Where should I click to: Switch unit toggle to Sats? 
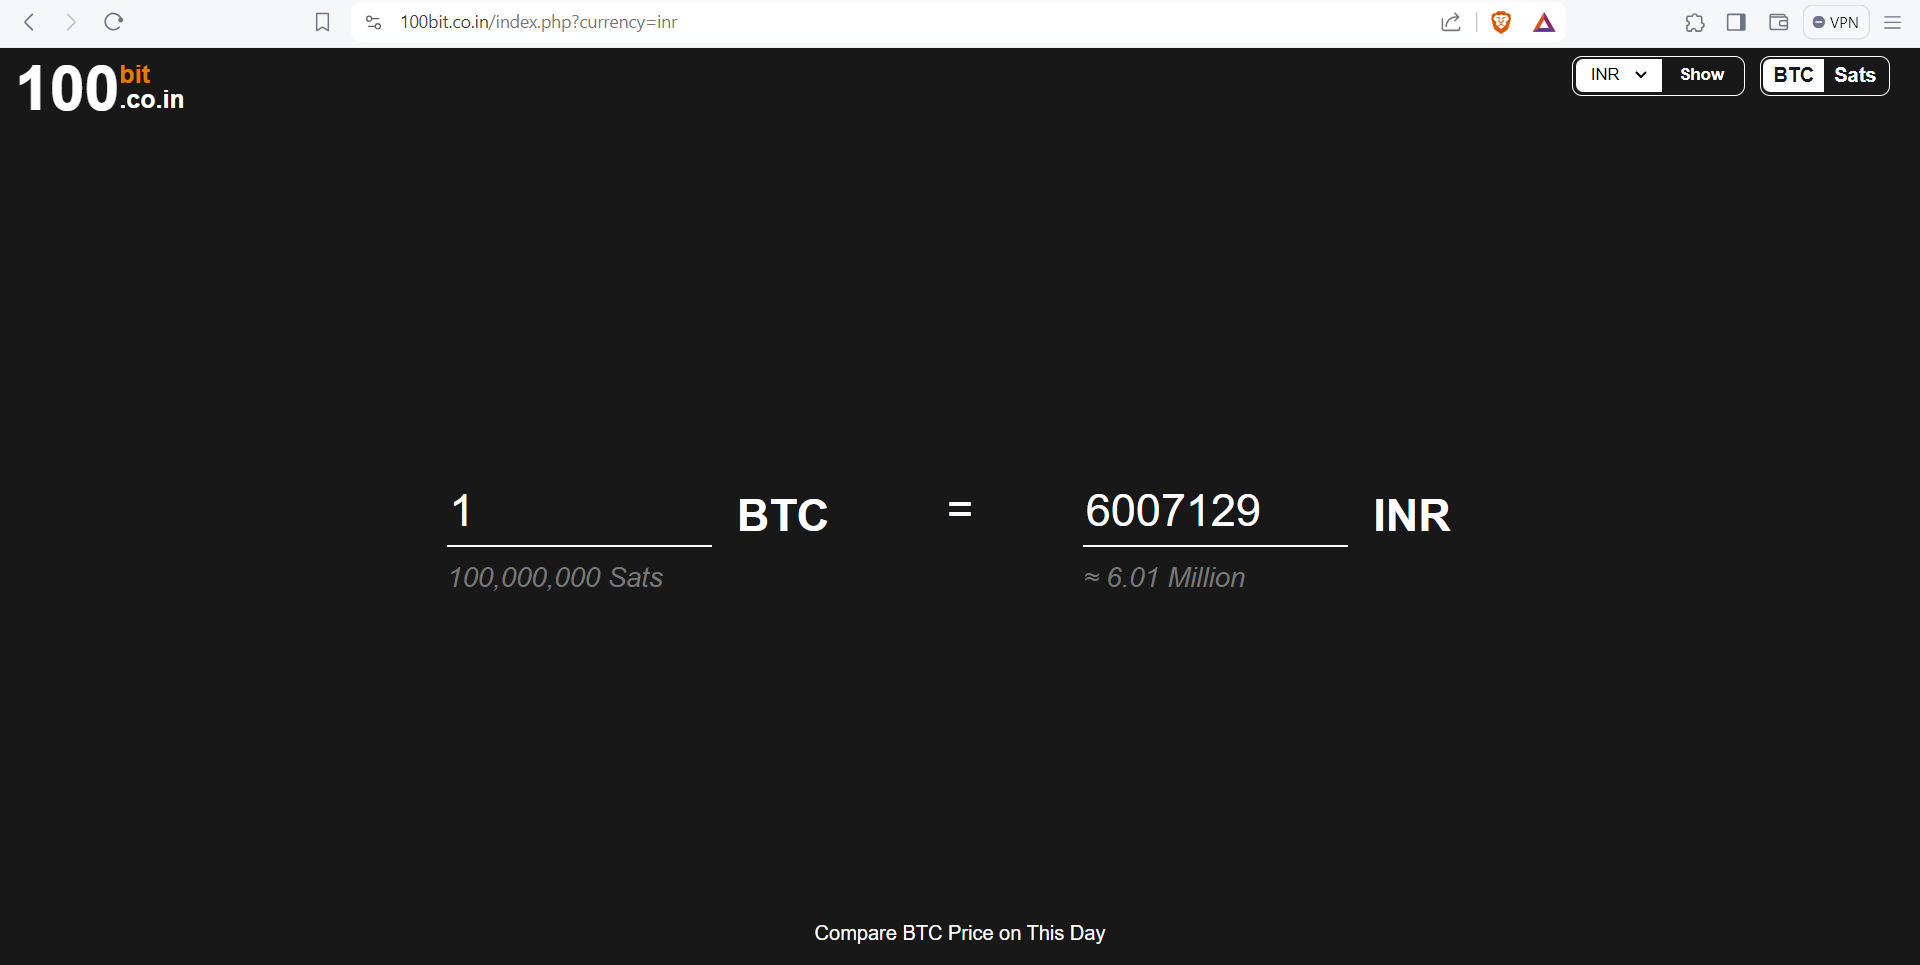pos(1855,75)
